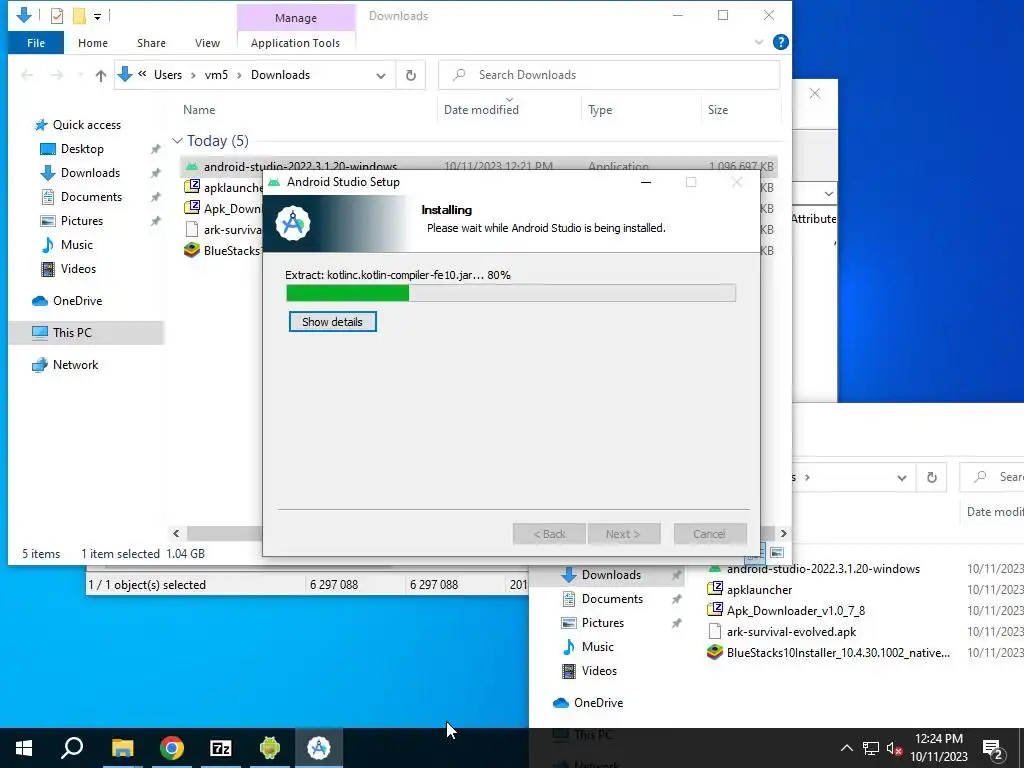Click the installer progress bar
The width and height of the screenshot is (1024, 768).
[x=511, y=293]
